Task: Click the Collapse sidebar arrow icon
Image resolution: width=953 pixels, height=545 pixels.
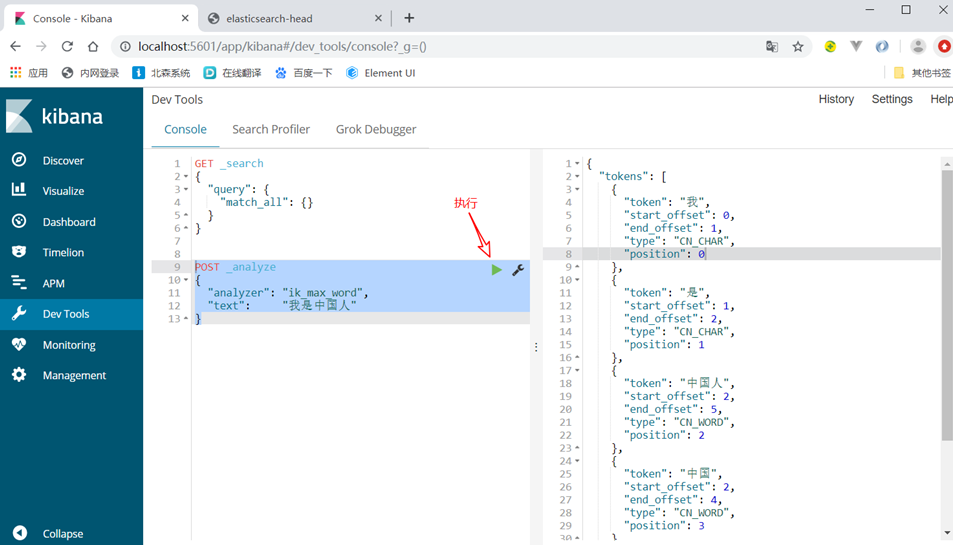Action: click(19, 533)
